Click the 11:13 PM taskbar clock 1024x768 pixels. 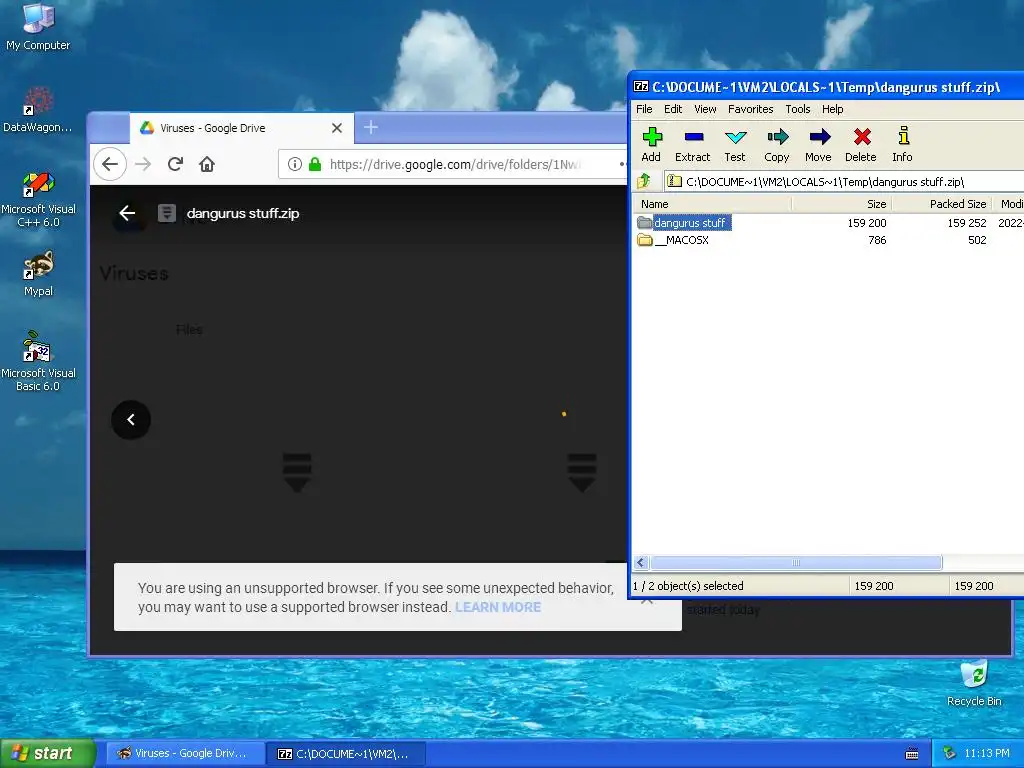pos(987,754)
